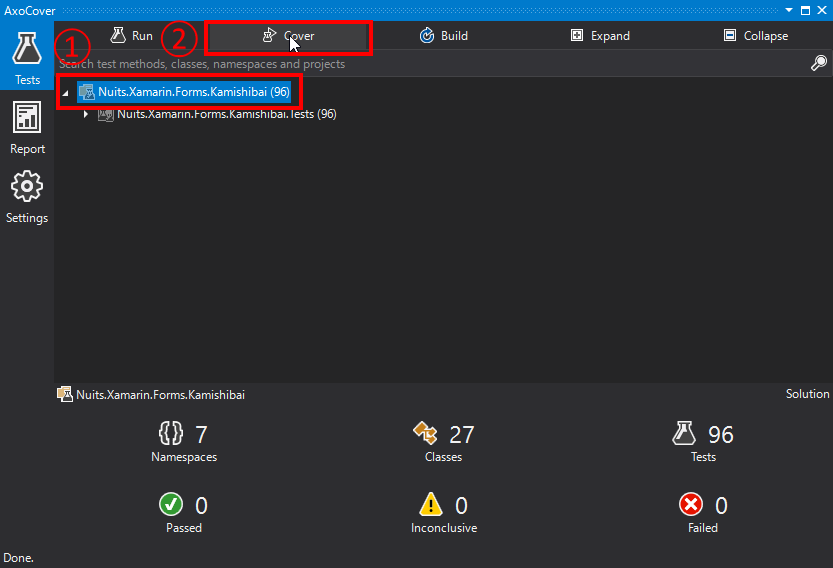The width and height of the screenshot is (833, 568).
Task: Open the Tests tab in sidebar
Action: click(x=27, y=57)
